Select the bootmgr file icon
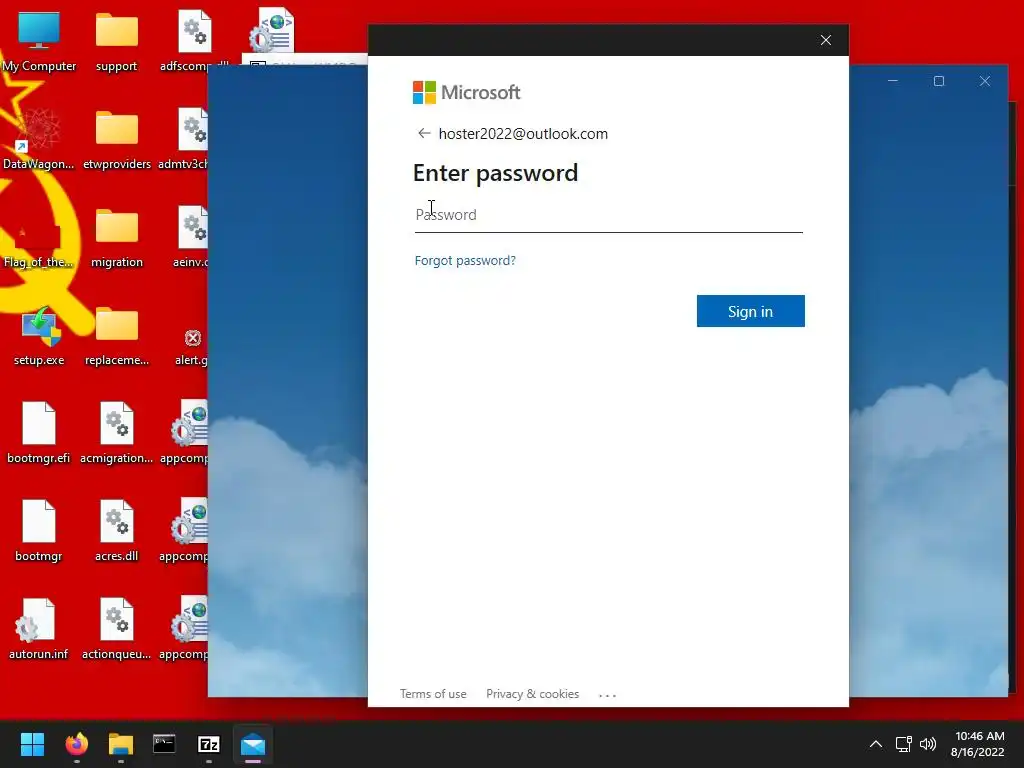This screenshot has width=1024, height=768. pos(39,532)
